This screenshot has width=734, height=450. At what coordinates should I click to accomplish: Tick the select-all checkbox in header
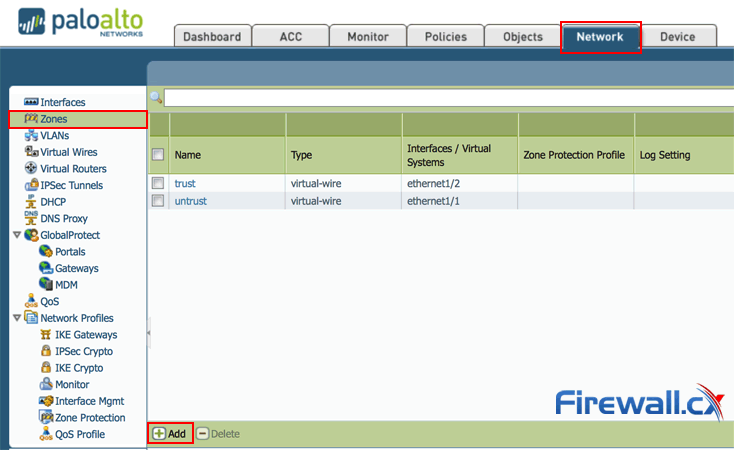[158, 154]
